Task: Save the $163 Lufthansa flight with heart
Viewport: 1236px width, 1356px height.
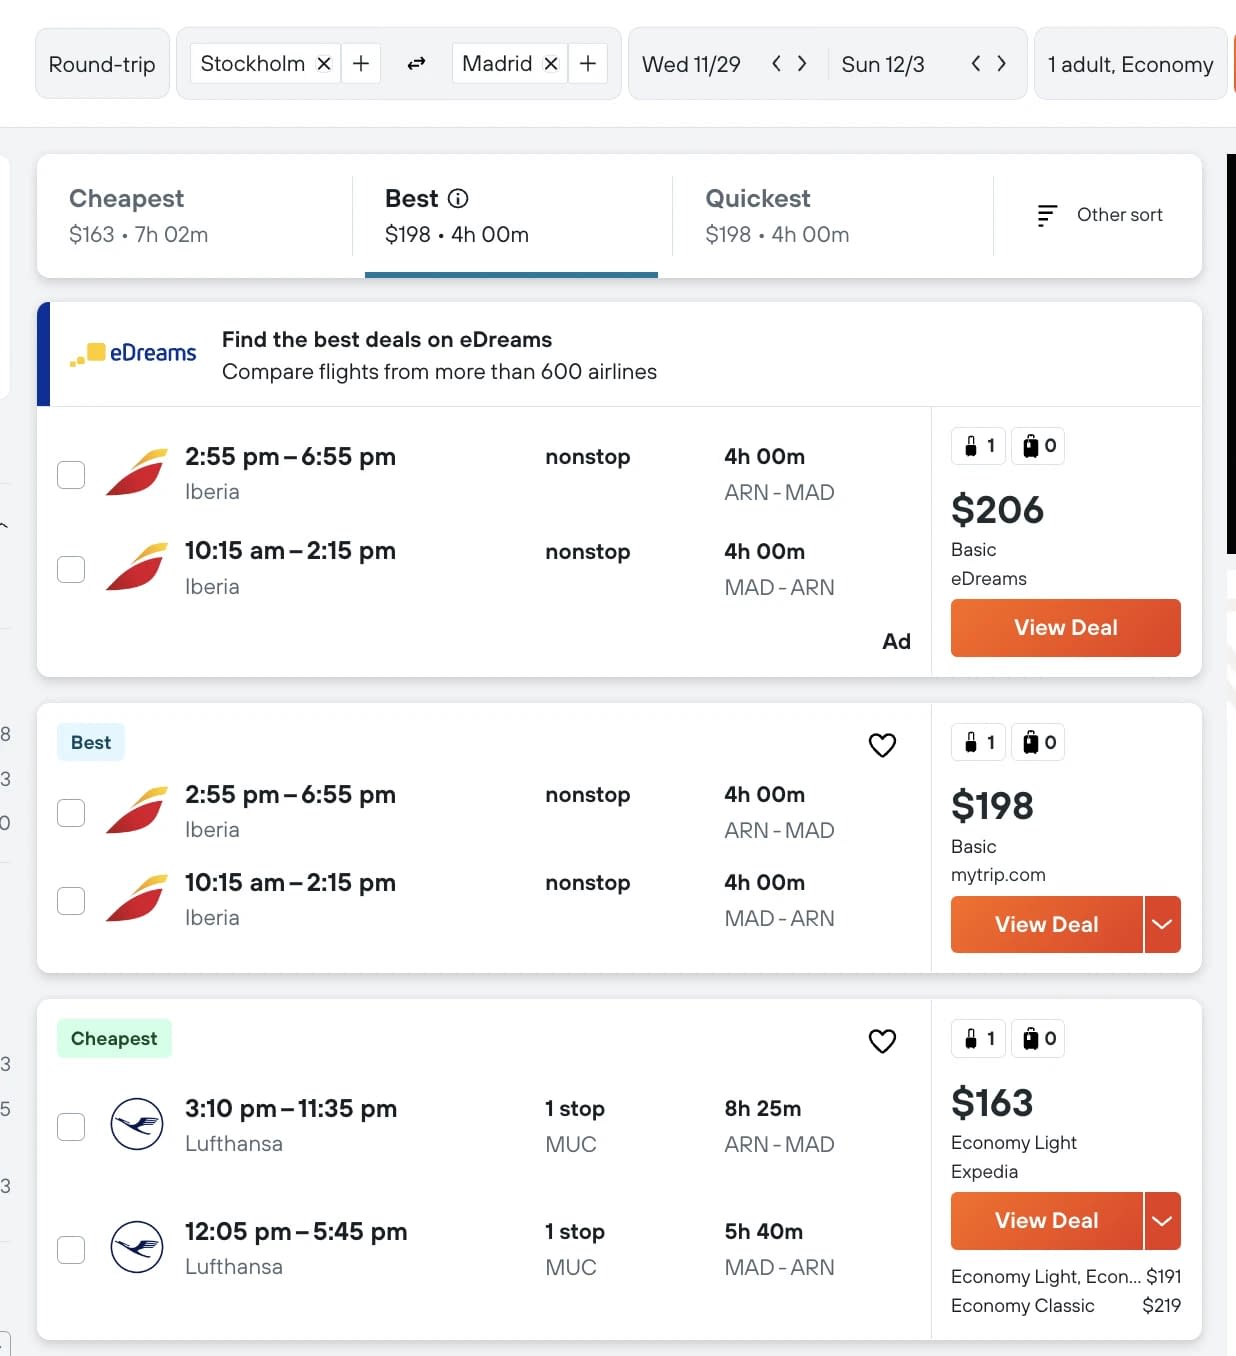Action: pyautogui.click(x=882, y=1041)
